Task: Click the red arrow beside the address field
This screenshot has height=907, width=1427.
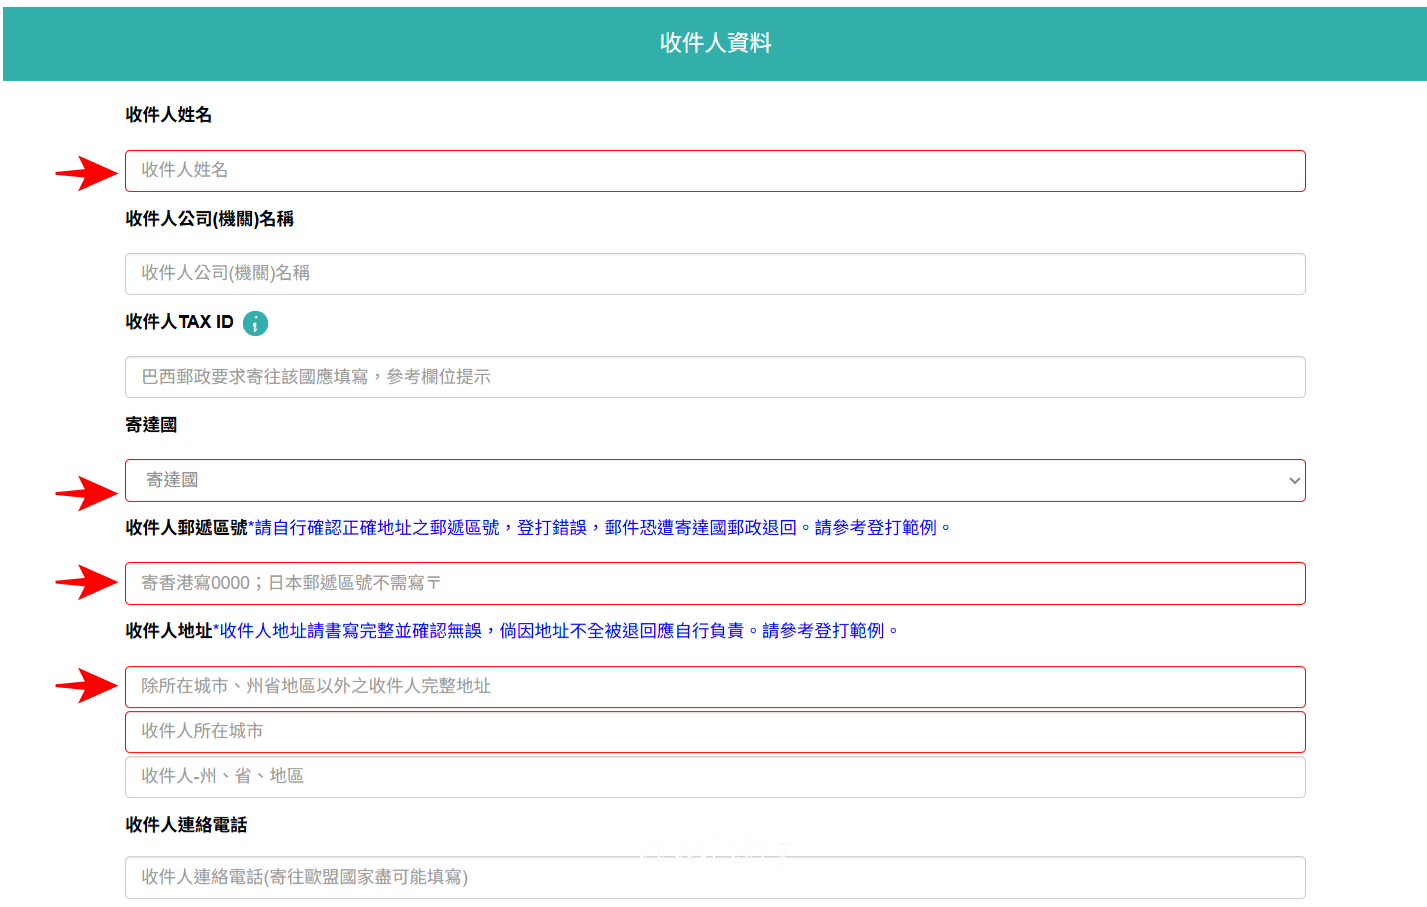Action: click(86, 685)
